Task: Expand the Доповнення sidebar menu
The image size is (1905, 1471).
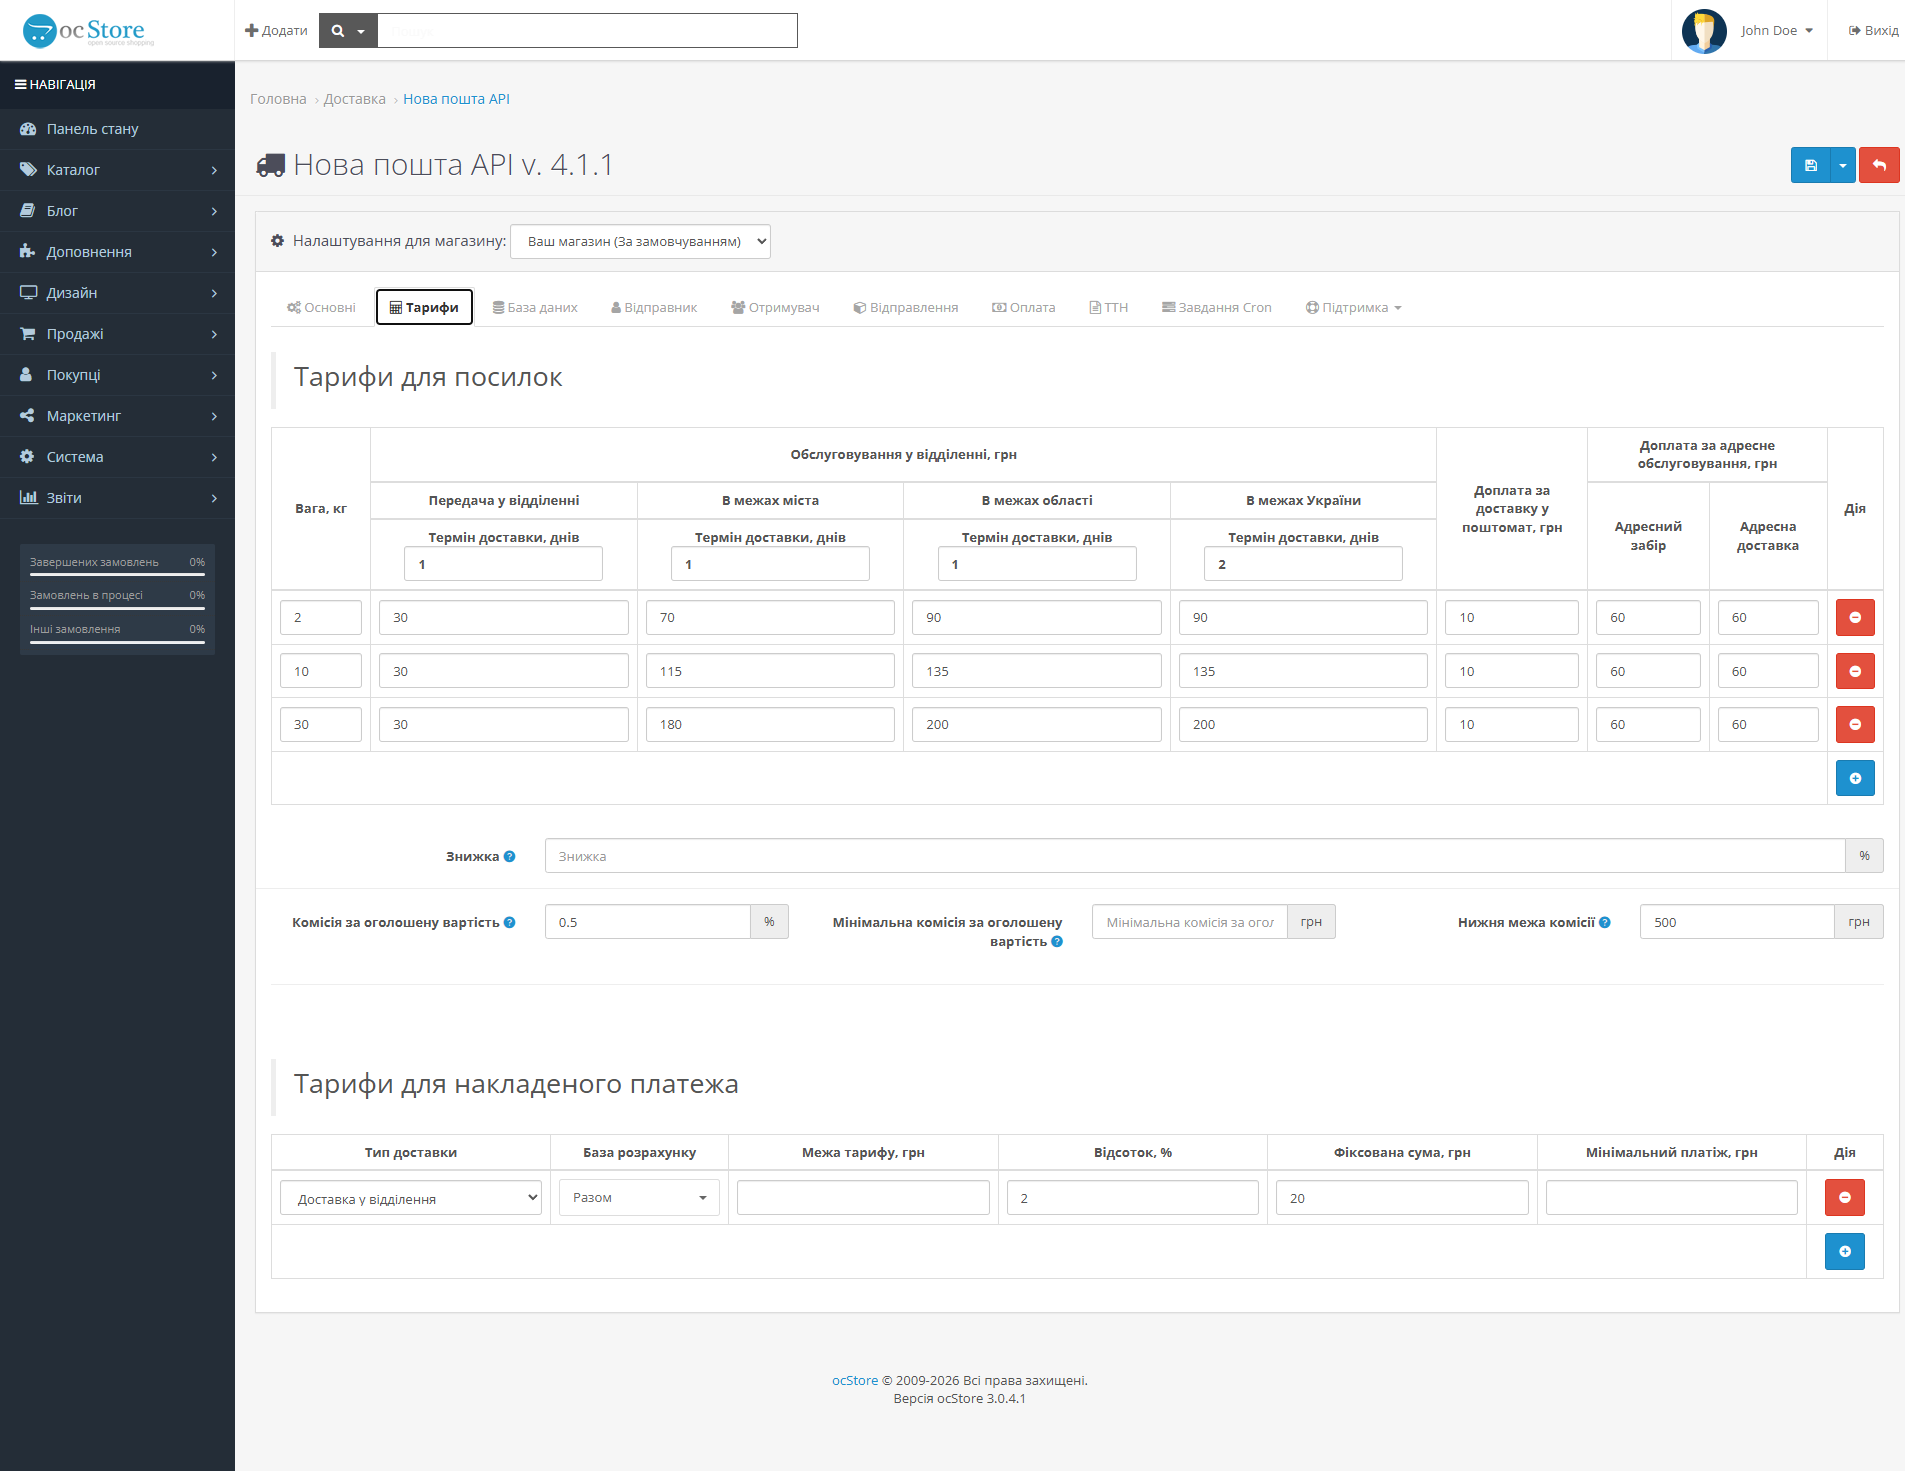Action: pyautogui.click(x=117, y=252)
